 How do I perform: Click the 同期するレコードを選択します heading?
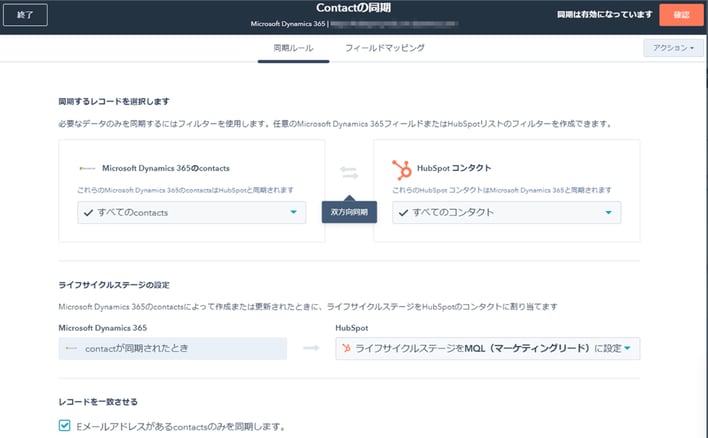click(114, 102)
